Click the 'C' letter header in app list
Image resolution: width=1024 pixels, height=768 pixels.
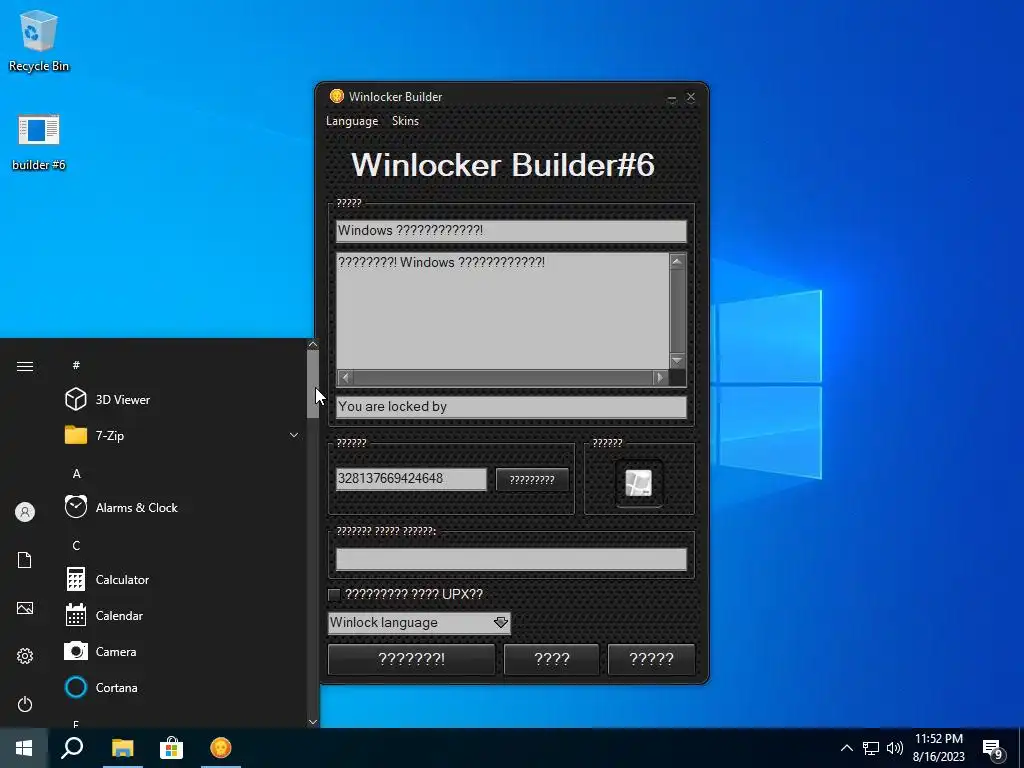[x=76, y=545]
